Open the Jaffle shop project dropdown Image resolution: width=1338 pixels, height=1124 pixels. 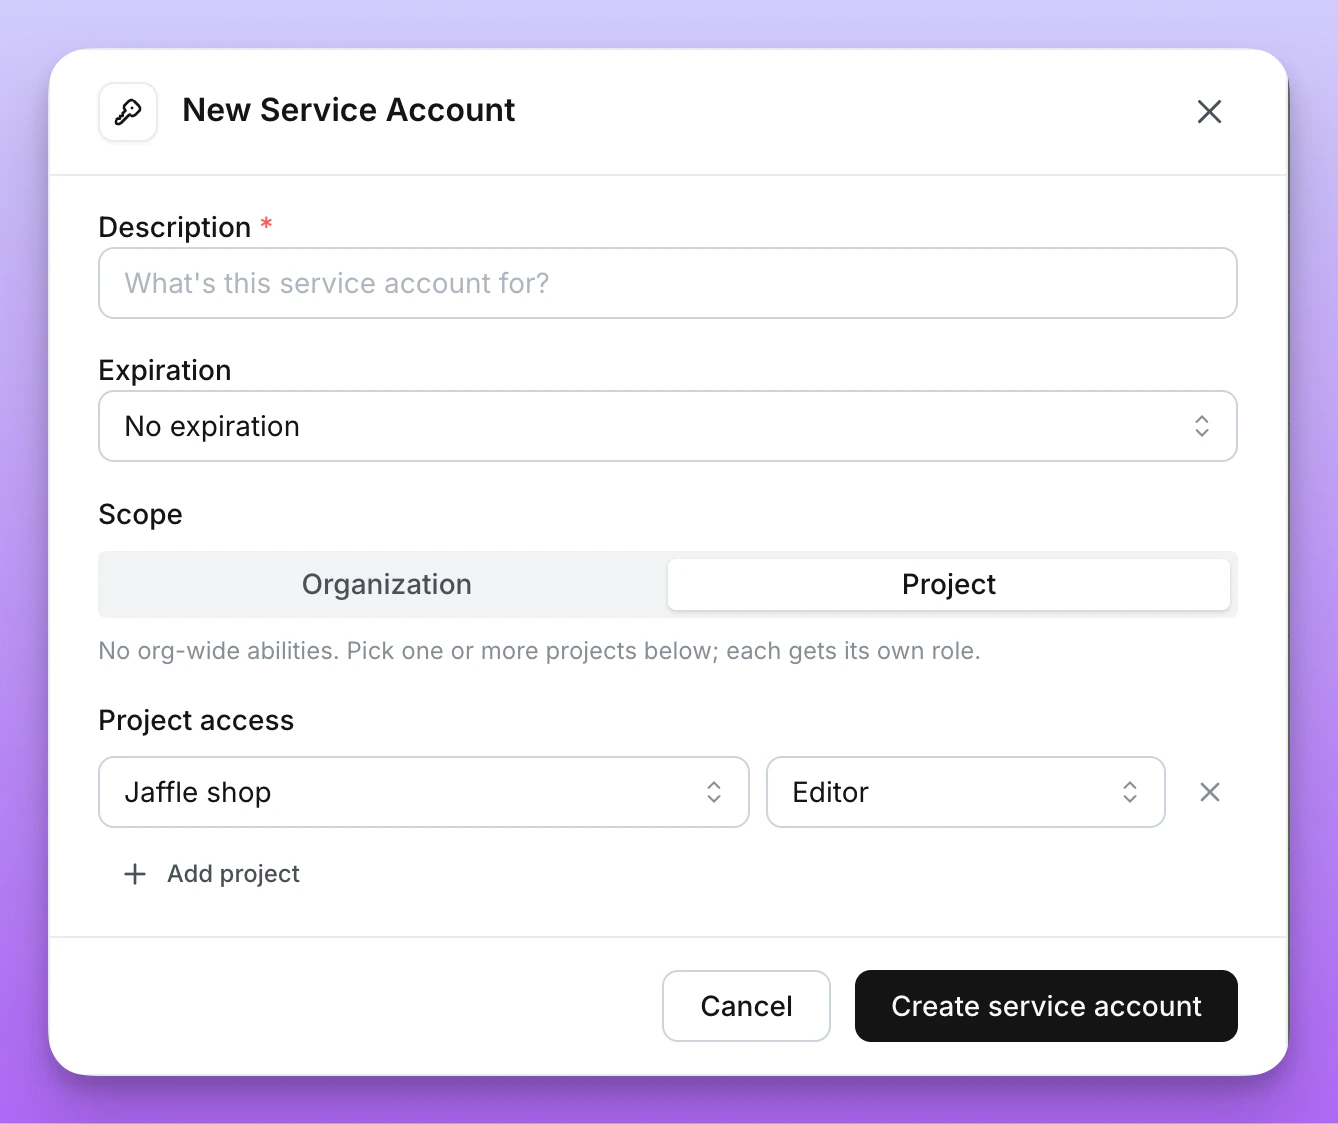424,792
